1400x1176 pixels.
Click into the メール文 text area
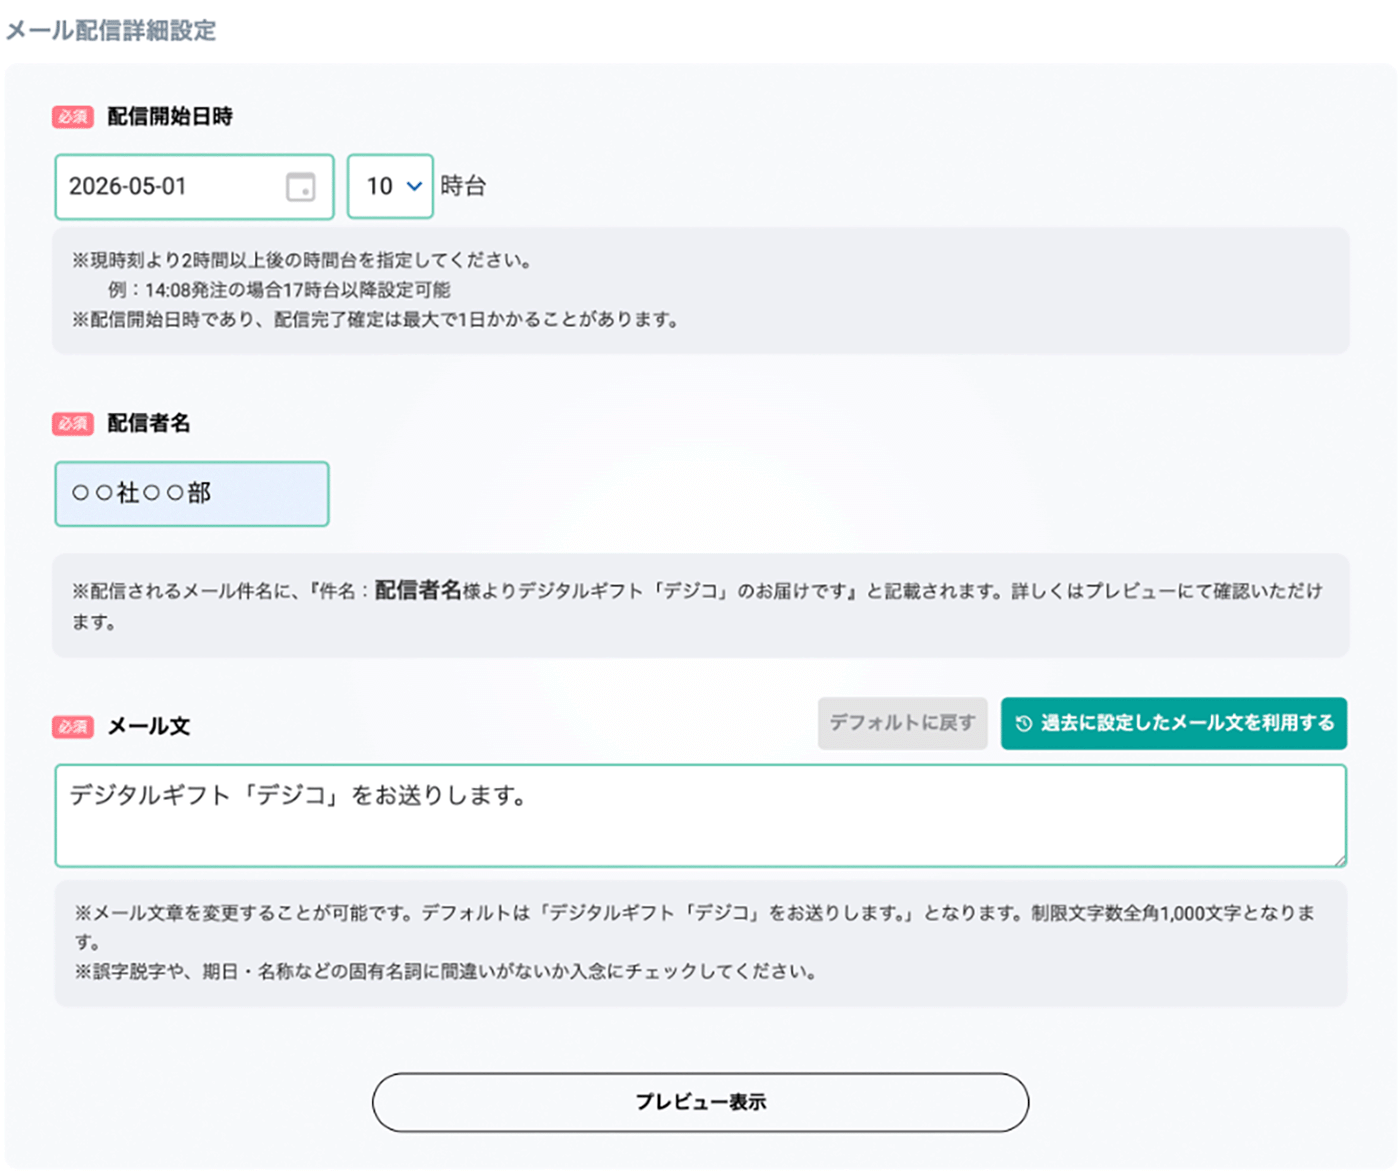tap(700, 816)
